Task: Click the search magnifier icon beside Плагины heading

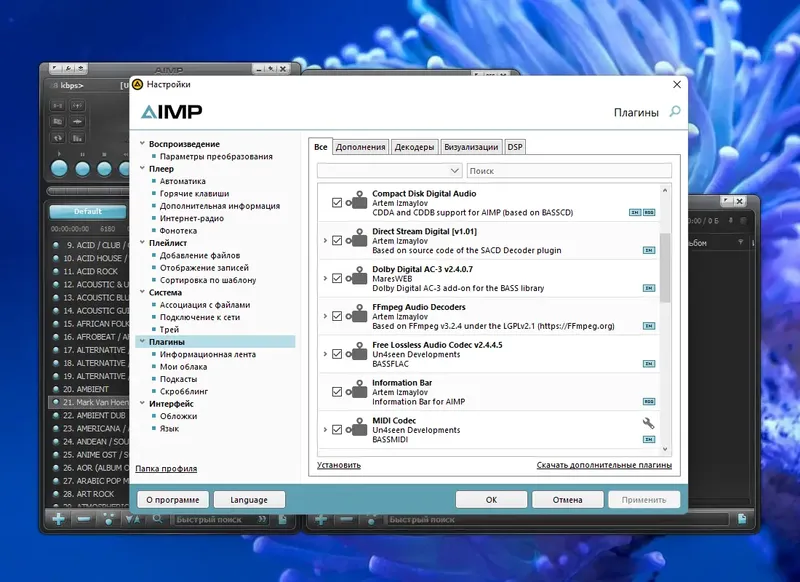Action: click(x=675, y=111)
